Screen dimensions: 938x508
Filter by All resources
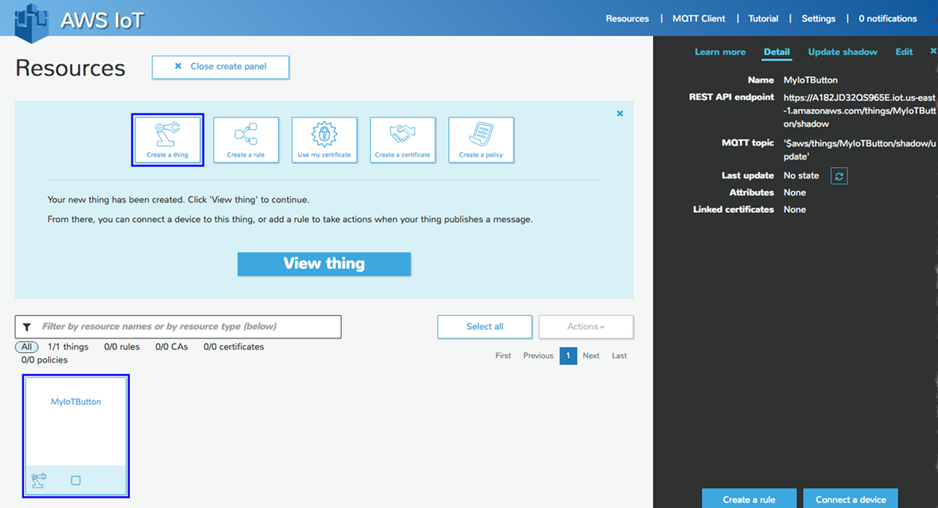coord(26,347)
